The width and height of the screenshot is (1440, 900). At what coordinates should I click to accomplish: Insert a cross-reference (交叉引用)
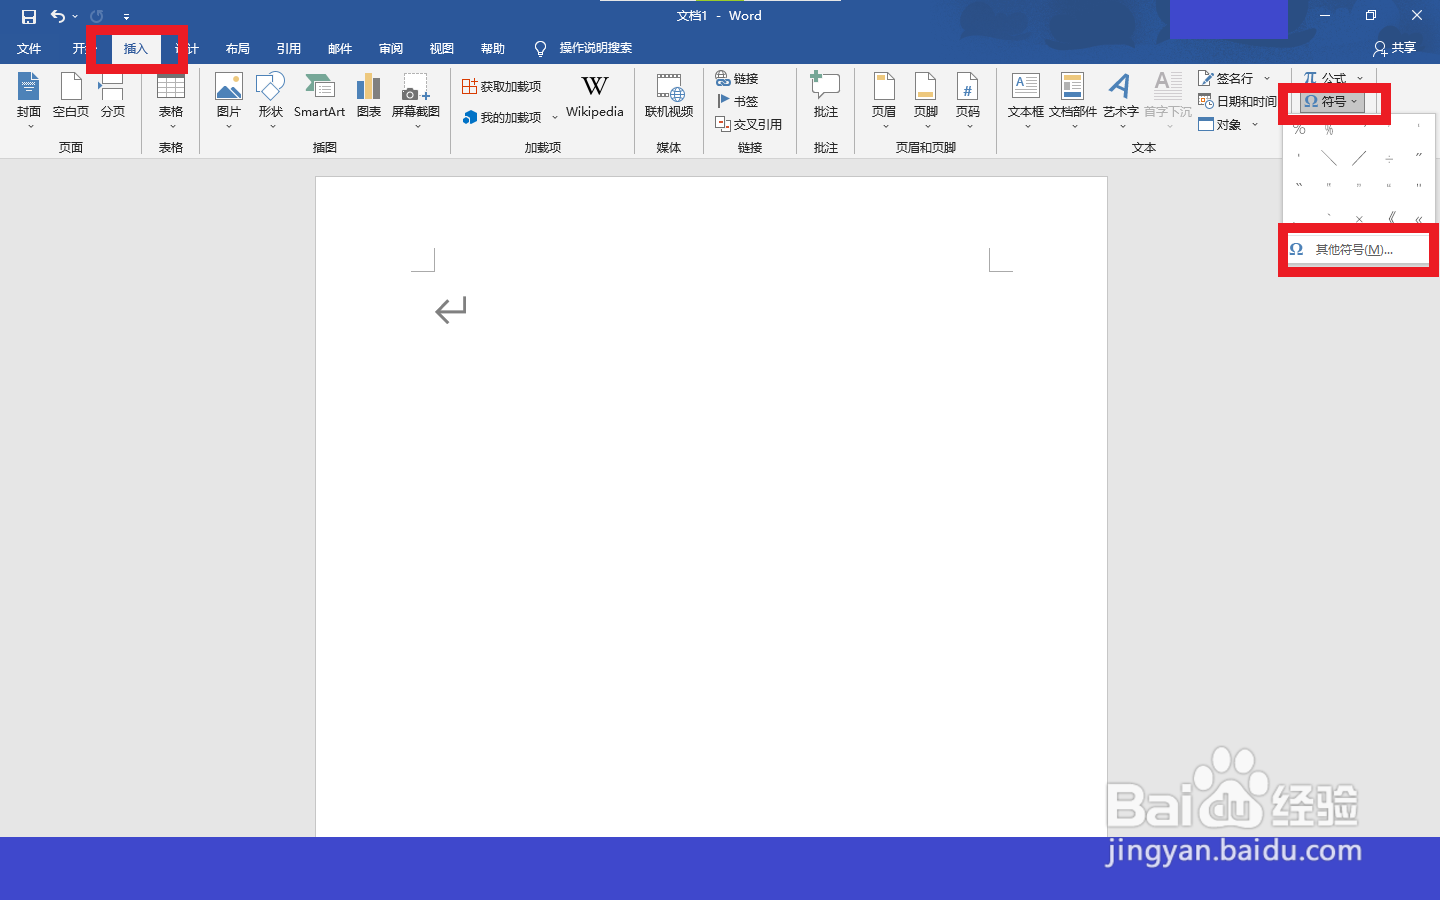click(x=749, y=124)
